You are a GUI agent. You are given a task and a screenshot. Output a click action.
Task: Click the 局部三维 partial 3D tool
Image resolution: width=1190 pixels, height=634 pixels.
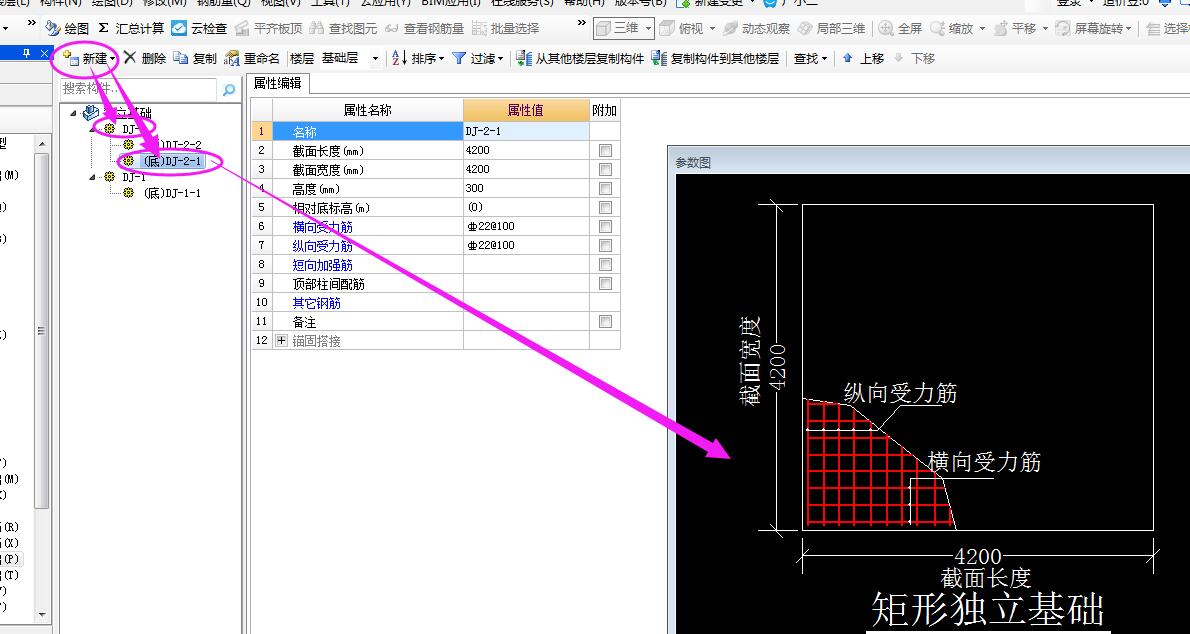coord(831,28)
